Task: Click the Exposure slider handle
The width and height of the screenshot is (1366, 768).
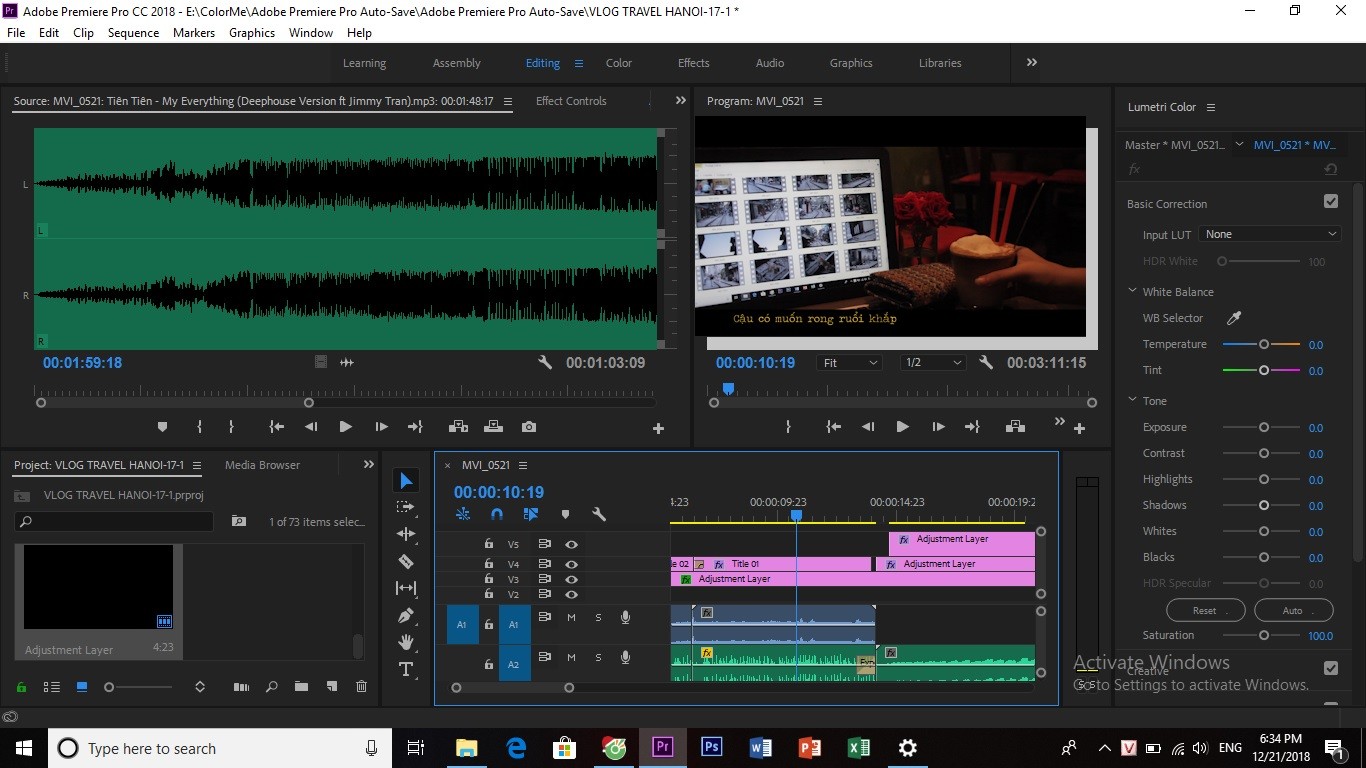Action: click(x=1264, y=427)
